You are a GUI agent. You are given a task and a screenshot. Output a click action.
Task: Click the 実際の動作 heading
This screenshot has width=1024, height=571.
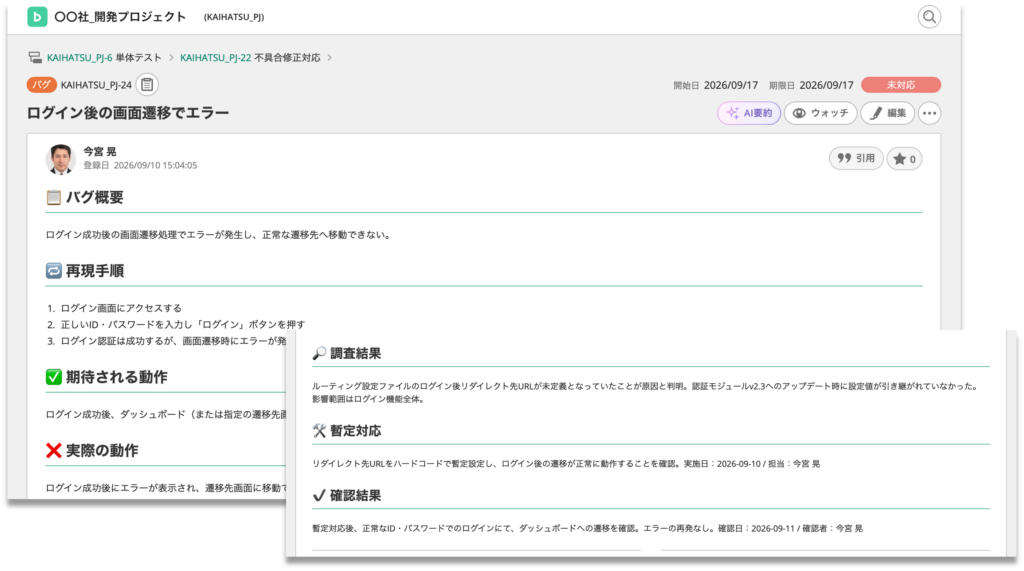pyautogui.click(x=102, y=450)
